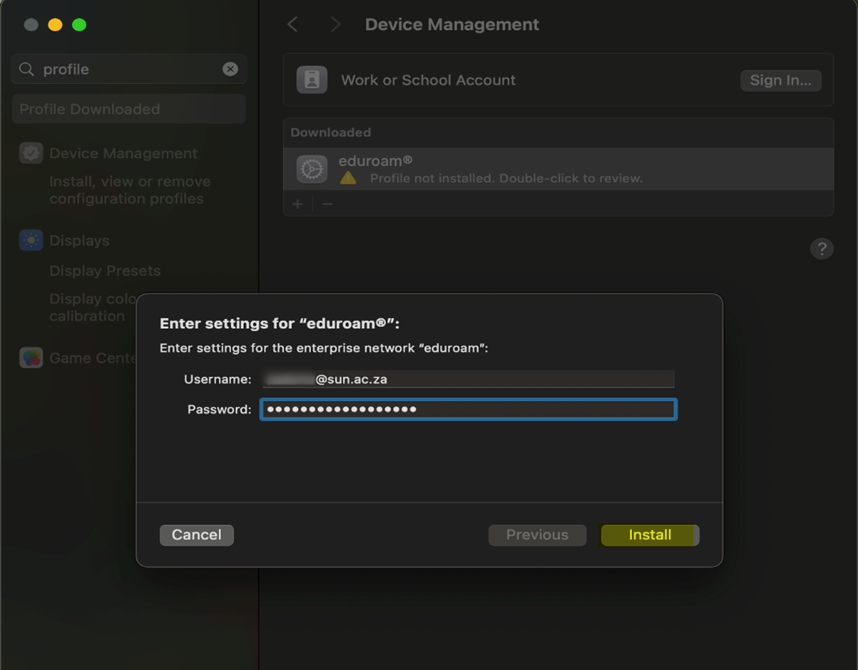Click the Cancel button in dialog

tap(196, 535)
